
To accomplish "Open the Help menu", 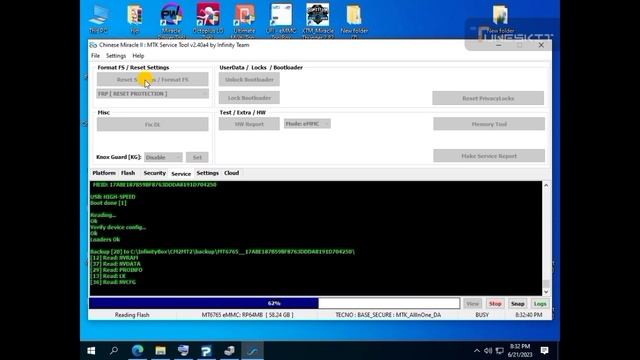I will point(138,56).
